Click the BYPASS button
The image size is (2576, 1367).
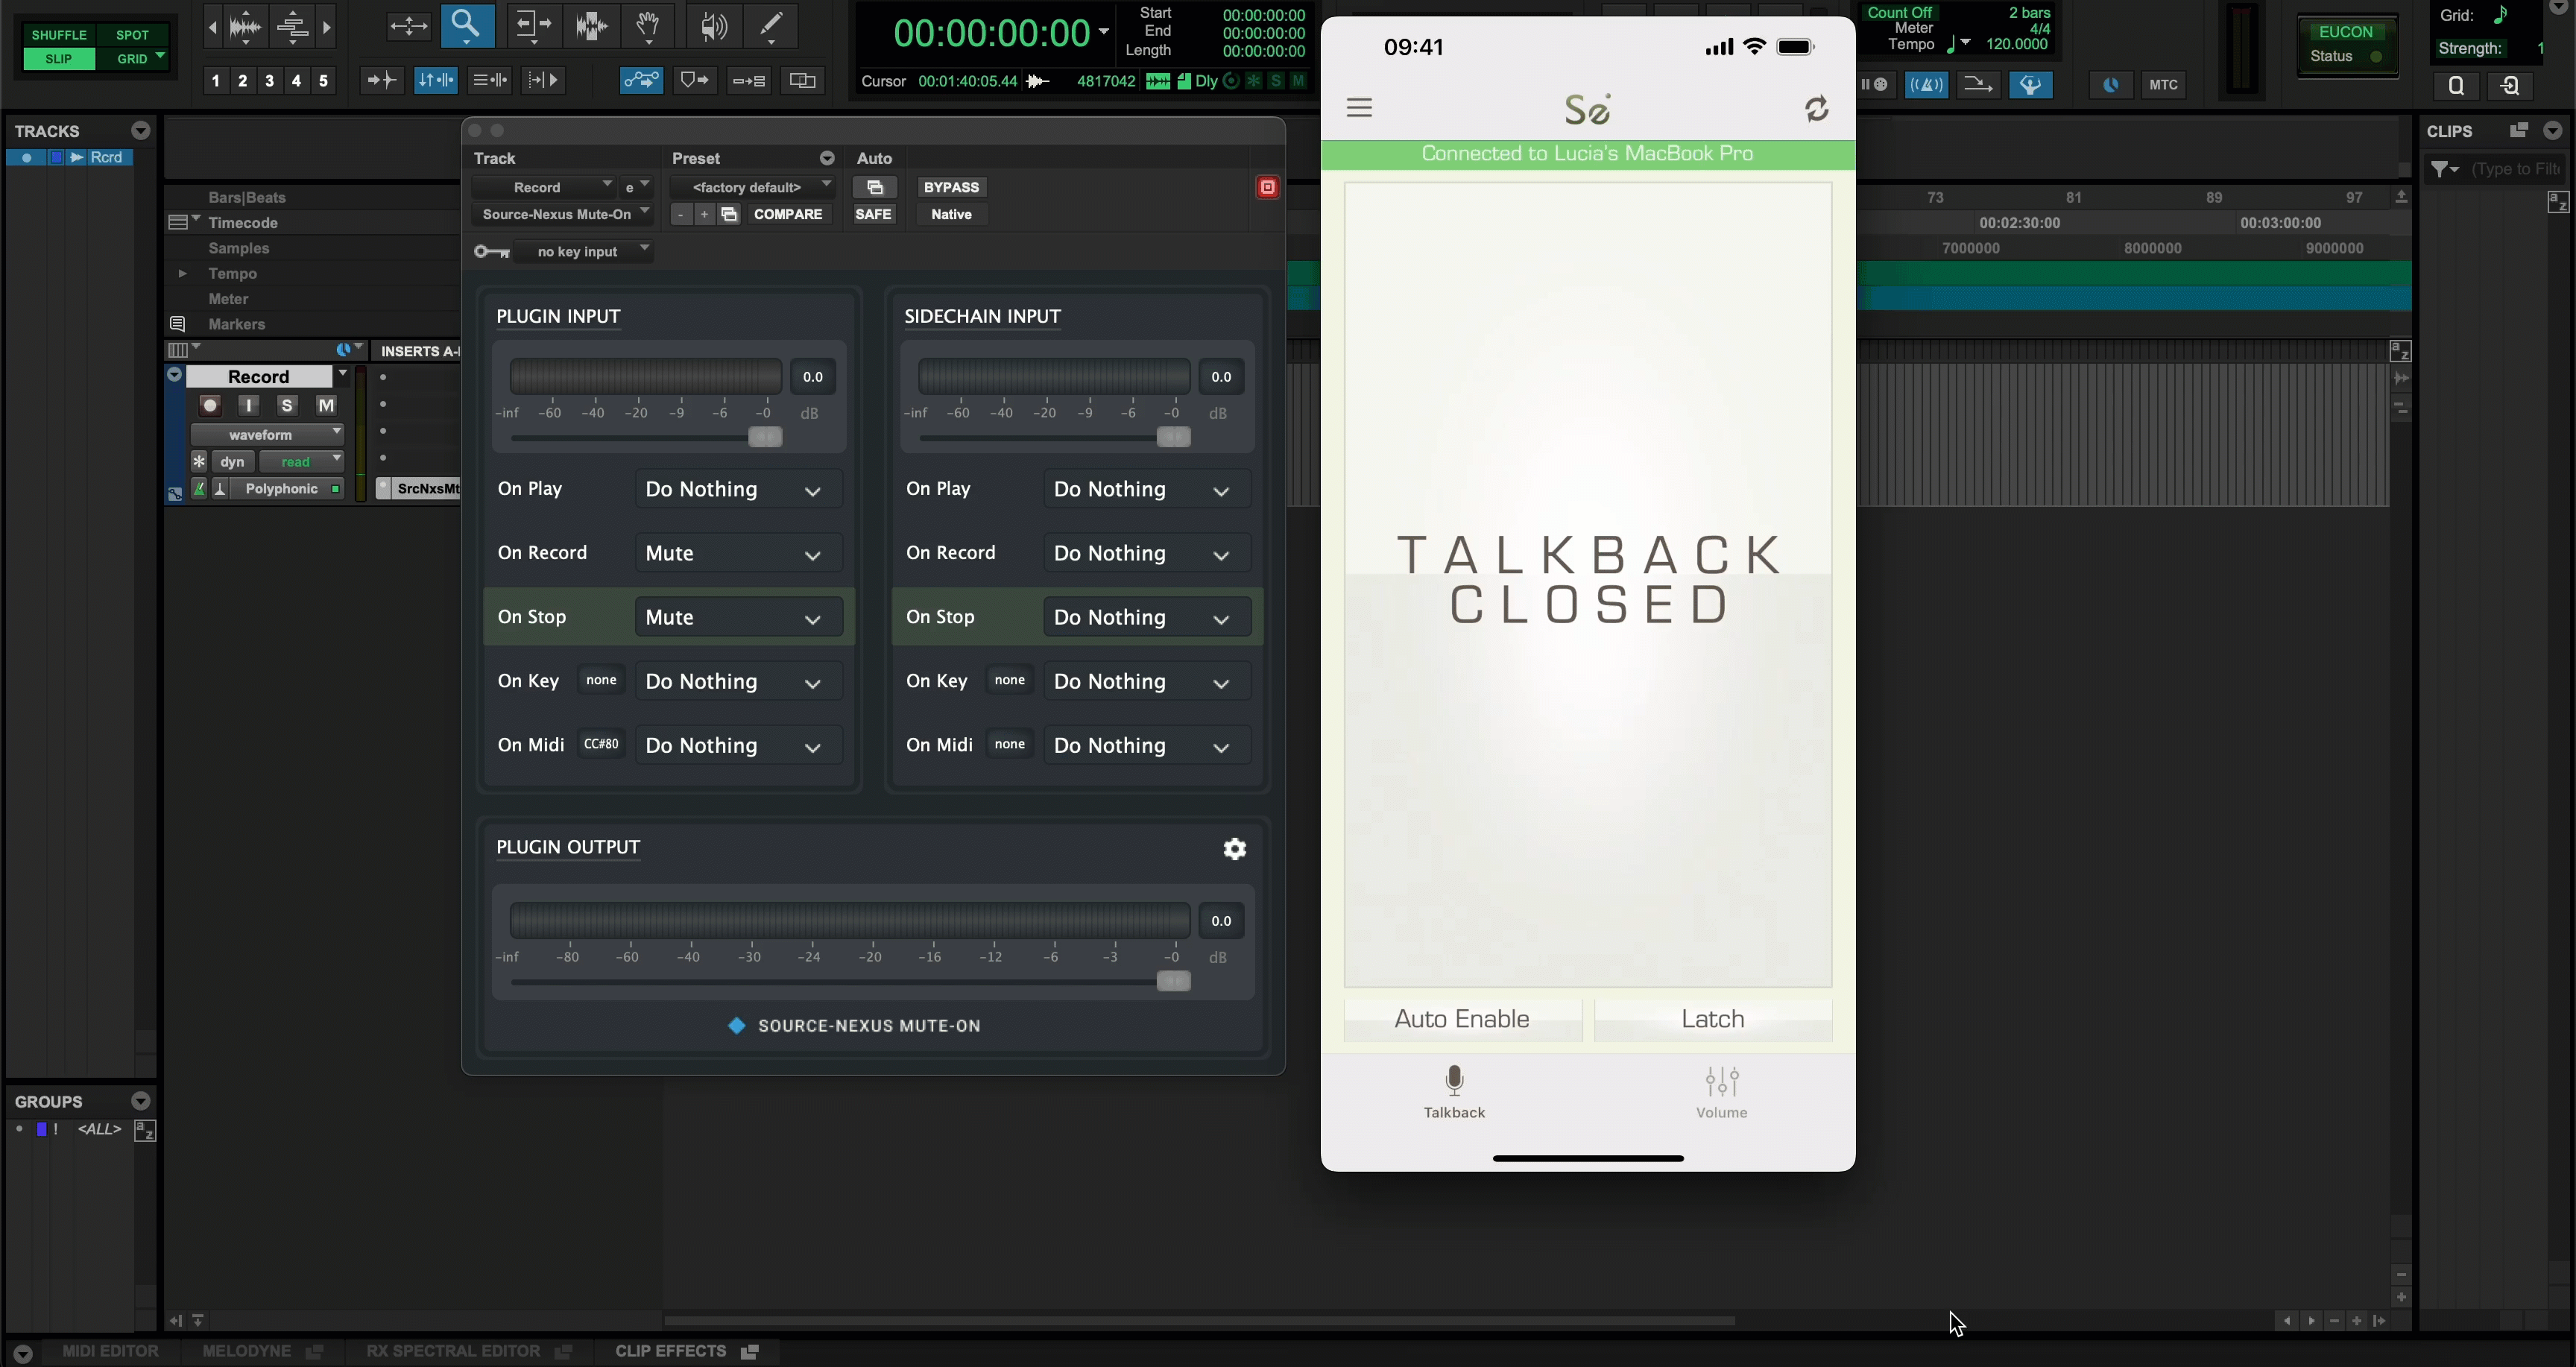(x=950, y=187)
